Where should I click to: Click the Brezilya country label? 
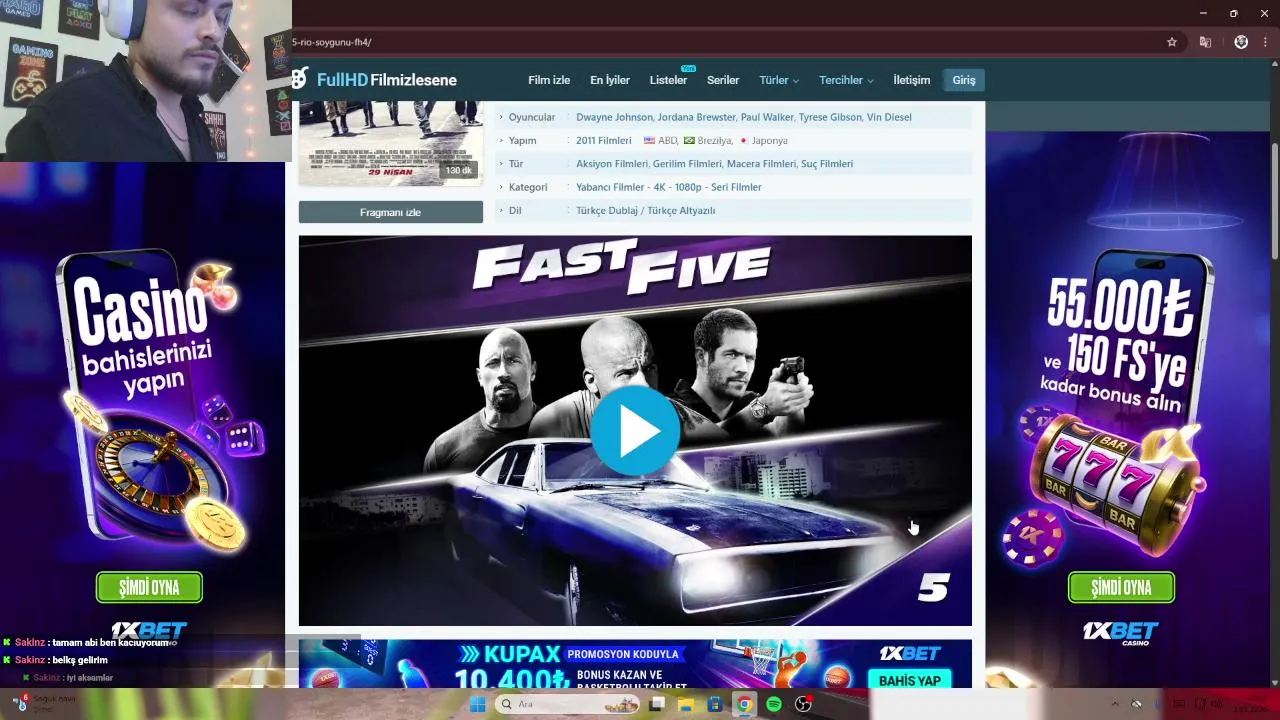pyautogui.click(x=715, y=141)
